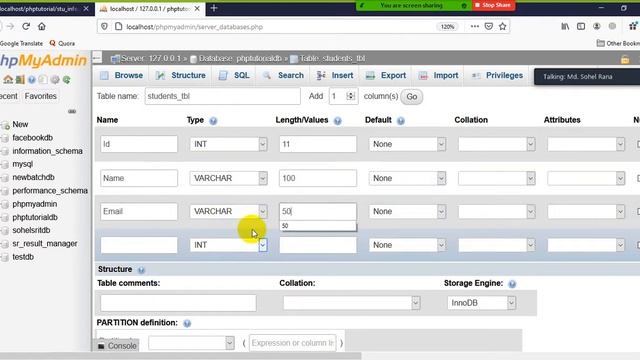Image resolution: width=640 pixels, height=360 pixels.
Task: Click help icon next to Type header
Action: pyautogui.click(x=213, y=121)
